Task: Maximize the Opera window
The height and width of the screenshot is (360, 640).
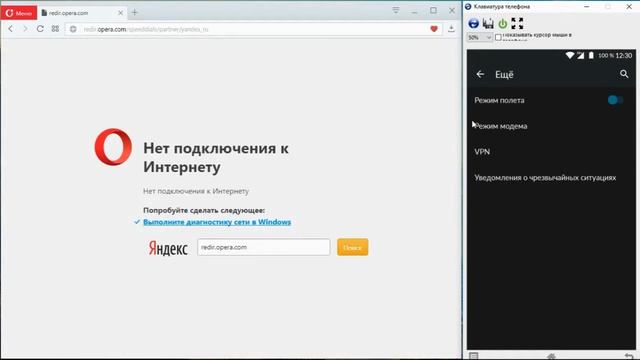Action: [x=433, y=11]
